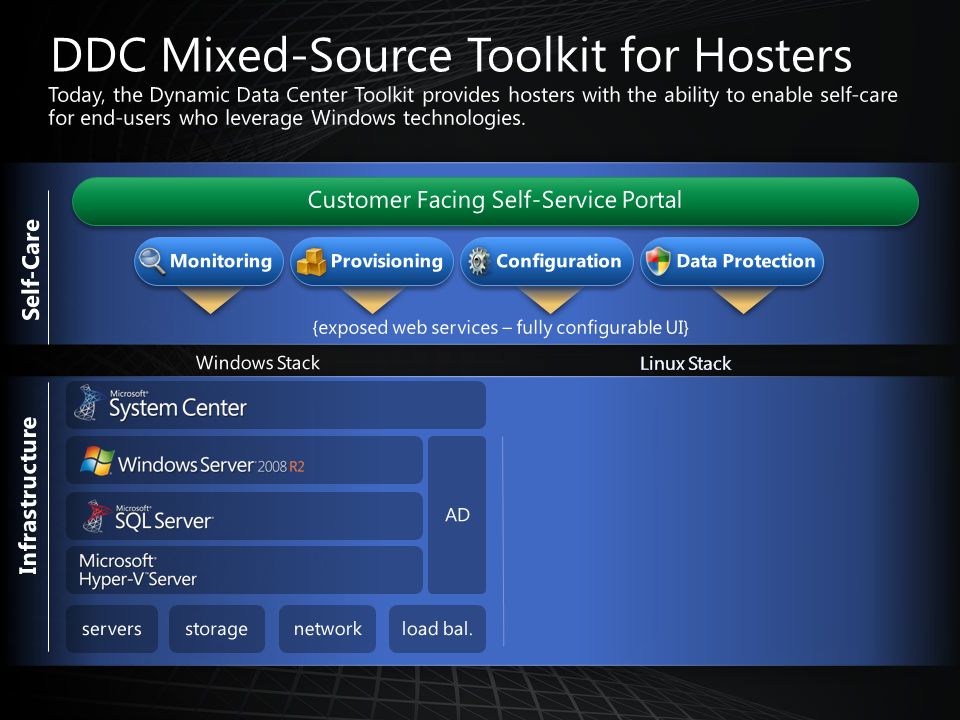Image resolution: width=960 pixels, height=720 pixels.
Task: Click the SQL Server text
Action: [x=164, y=519]
